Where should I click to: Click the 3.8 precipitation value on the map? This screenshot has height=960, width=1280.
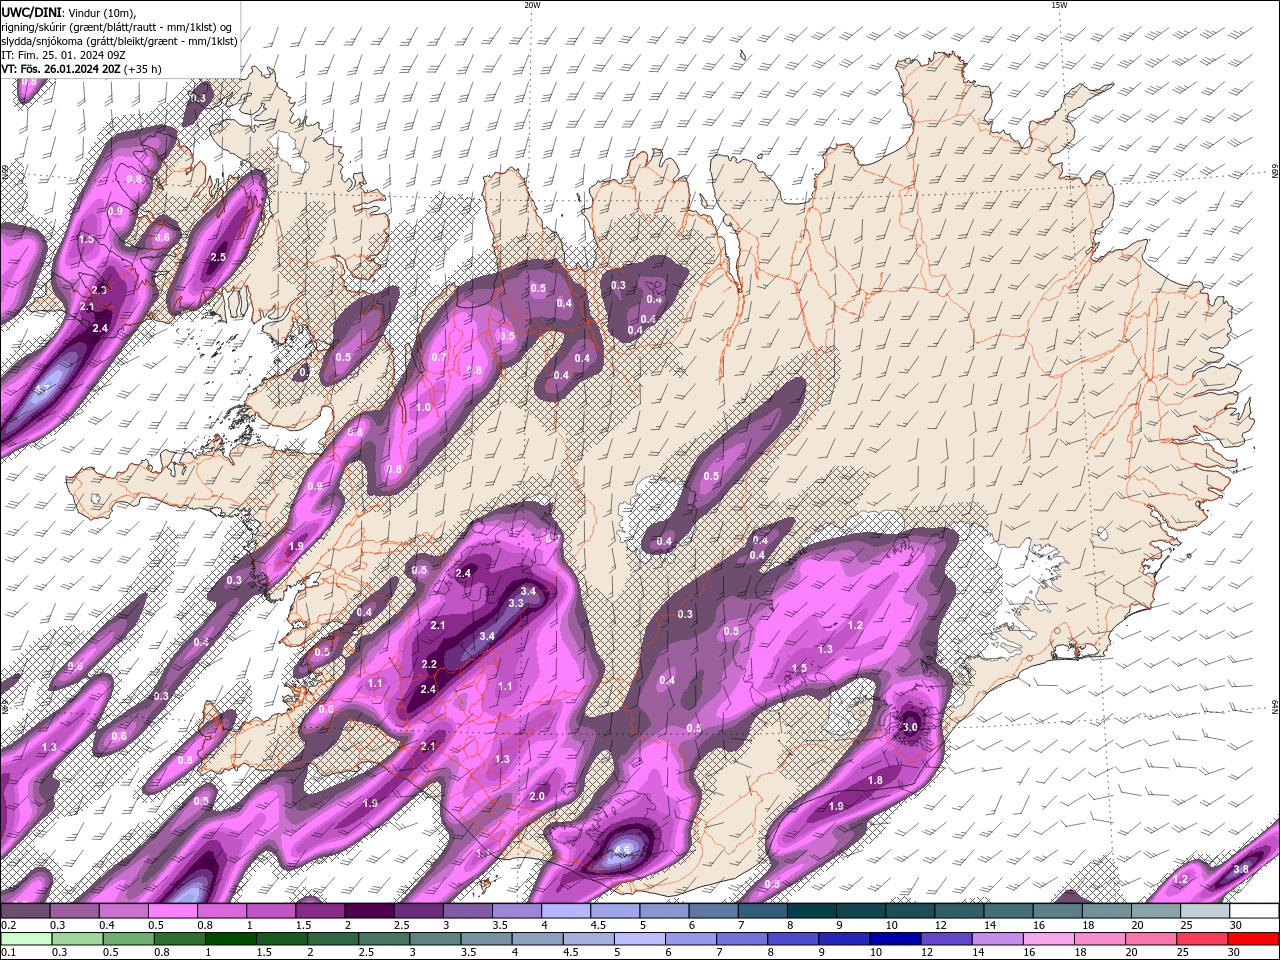click(x=1241, y=869)
